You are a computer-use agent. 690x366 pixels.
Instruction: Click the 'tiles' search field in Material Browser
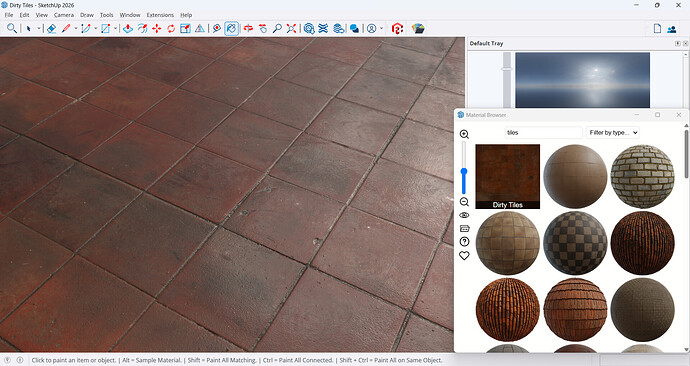point(543,132)
